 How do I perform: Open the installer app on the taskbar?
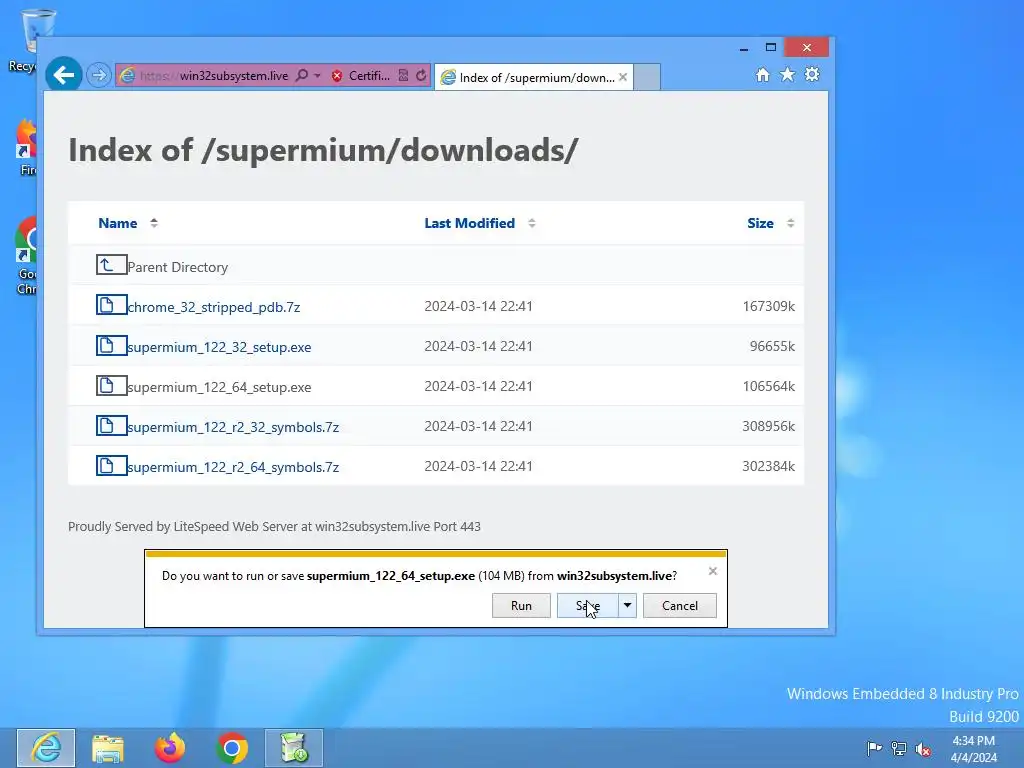tap(293, 748)
